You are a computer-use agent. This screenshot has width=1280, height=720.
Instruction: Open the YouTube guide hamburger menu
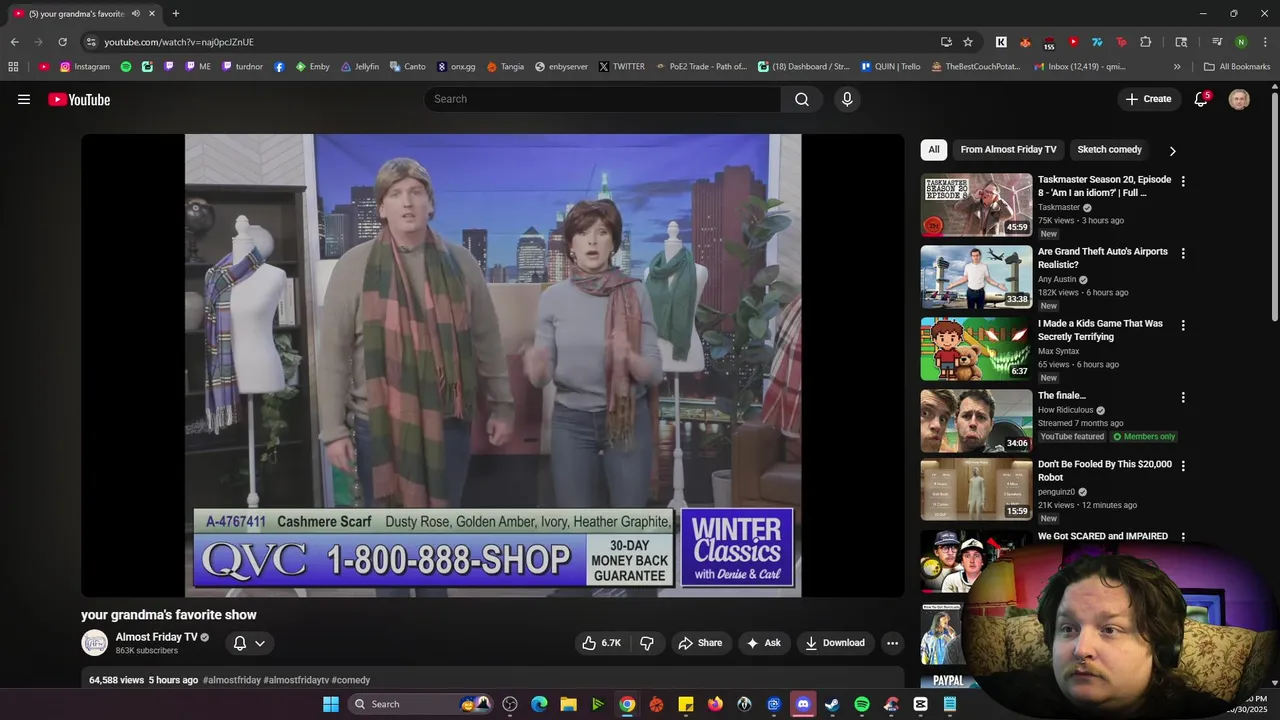24,99
